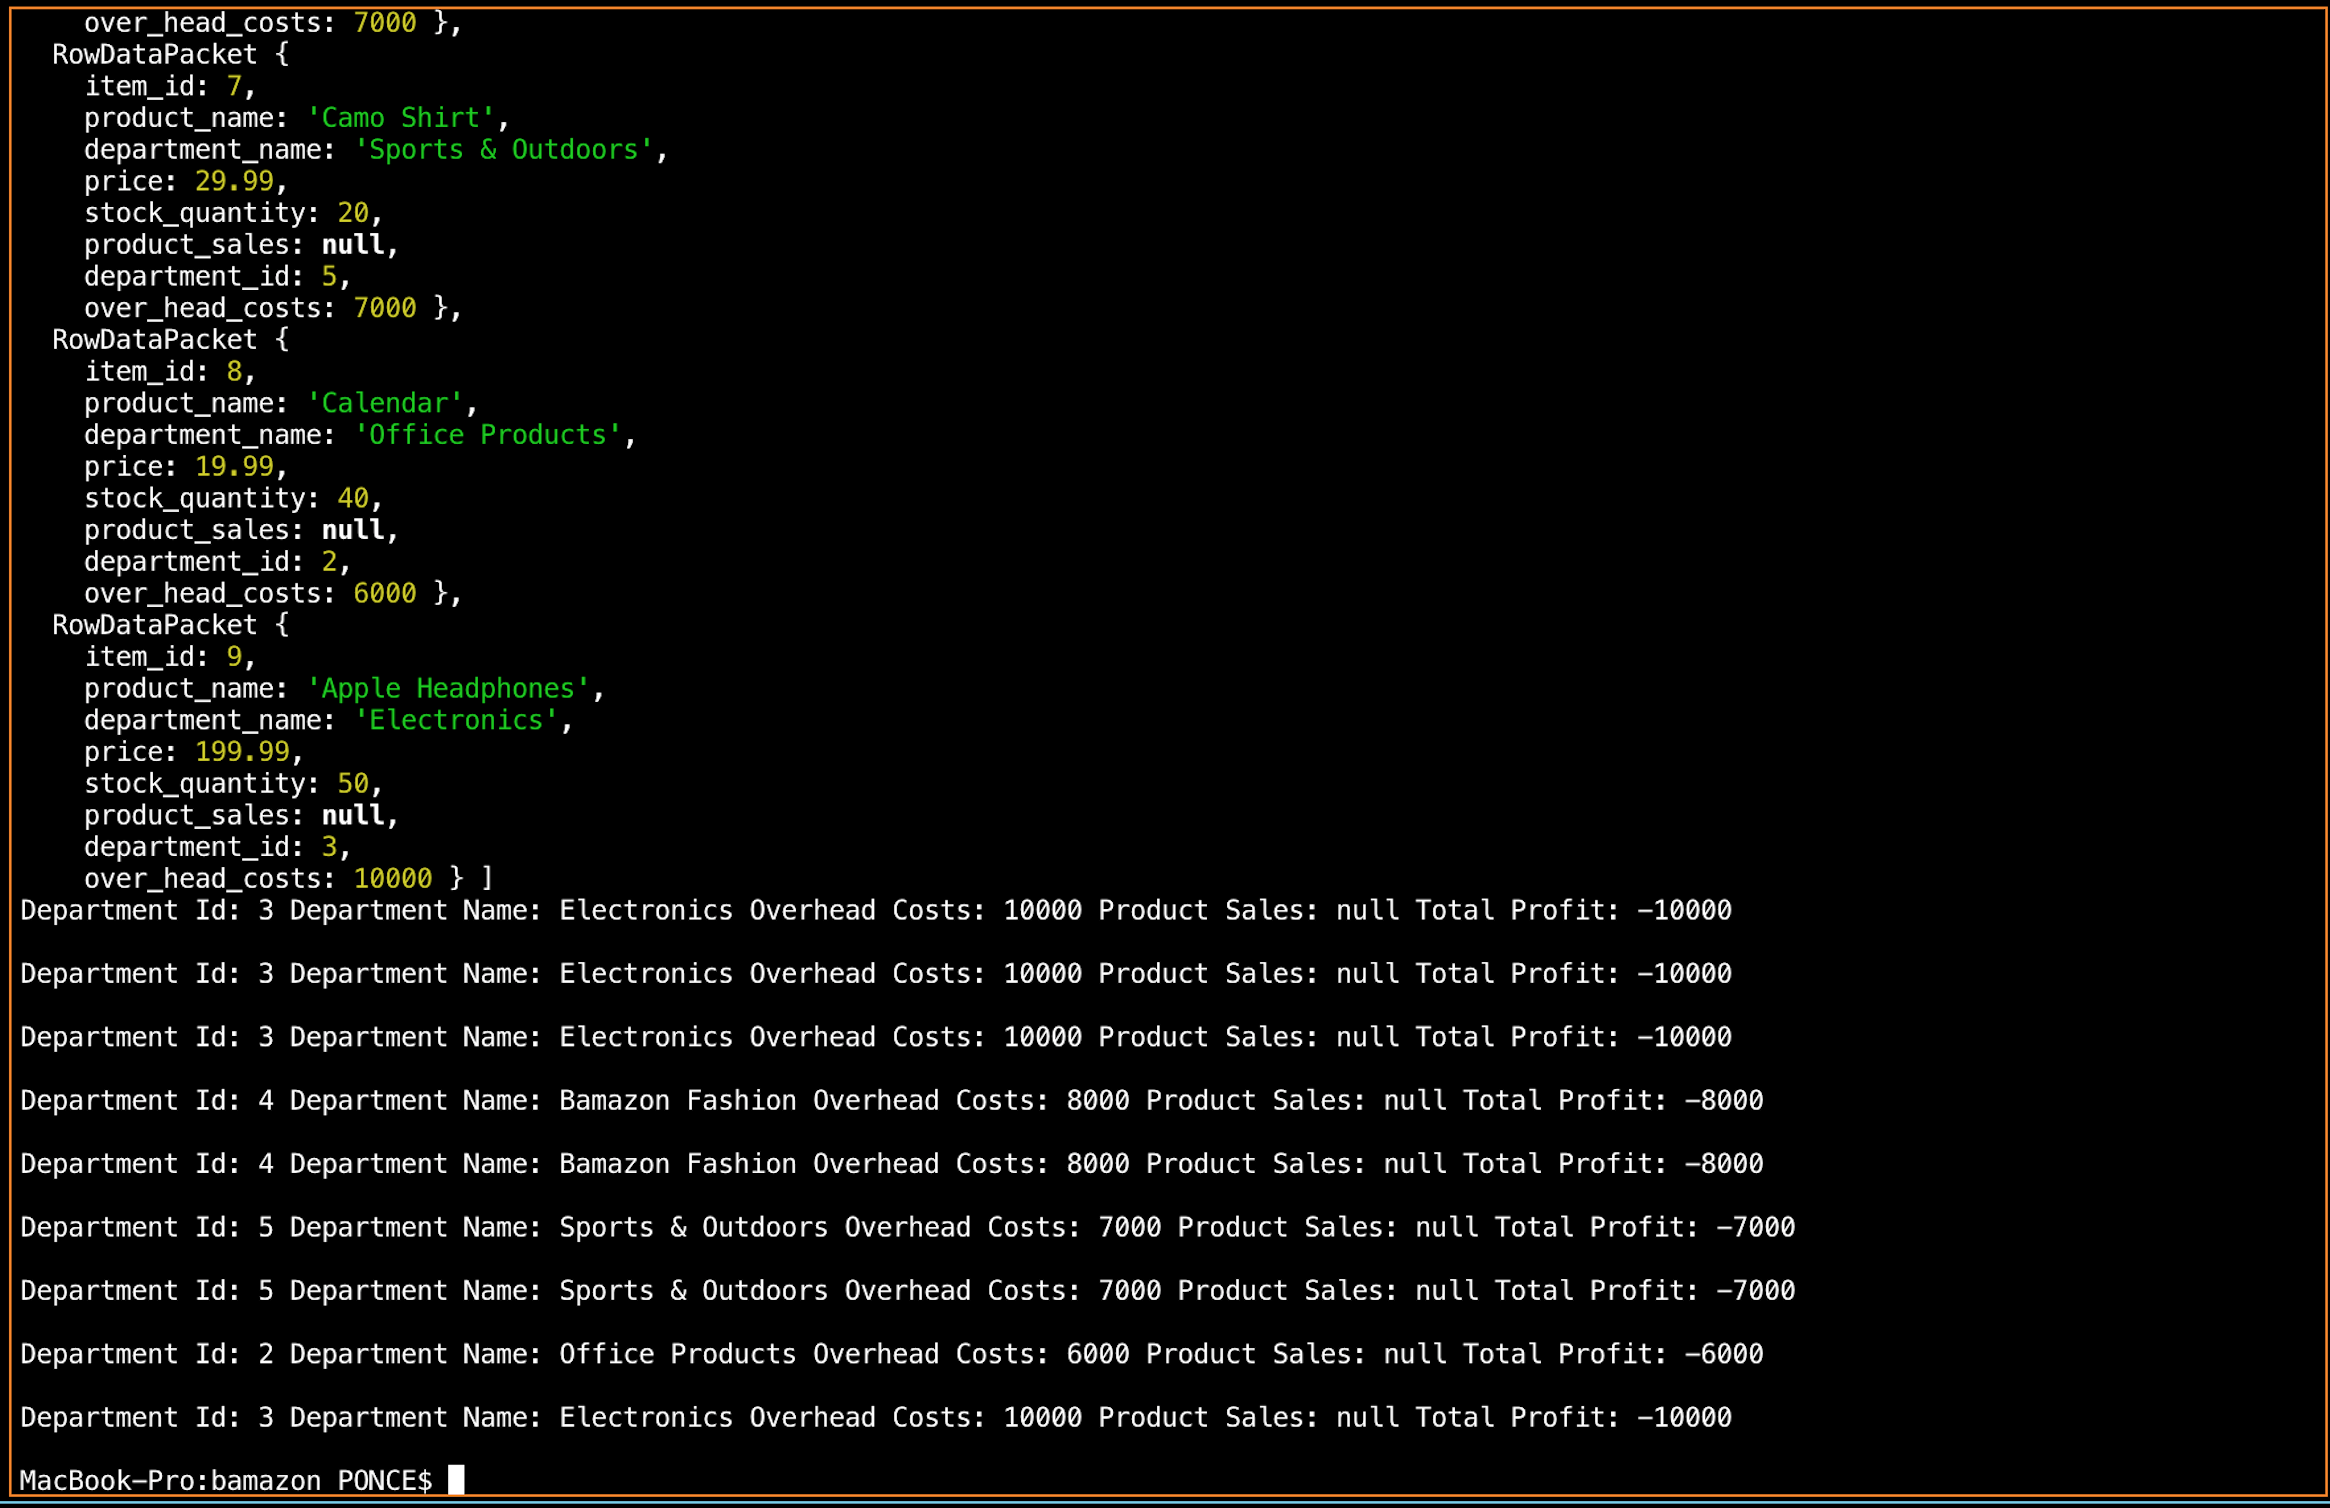Click product name 'Camo Shirt'
This screenshot has width=2330, height=1508.
(x=400, y=118)
